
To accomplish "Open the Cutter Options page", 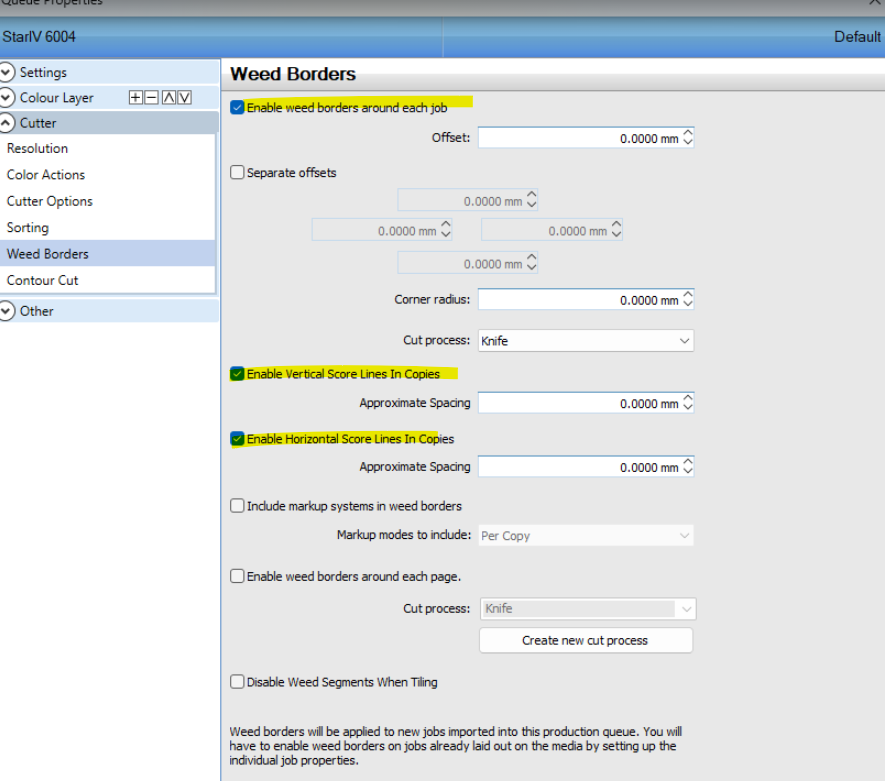I will (x=107, y=201).
